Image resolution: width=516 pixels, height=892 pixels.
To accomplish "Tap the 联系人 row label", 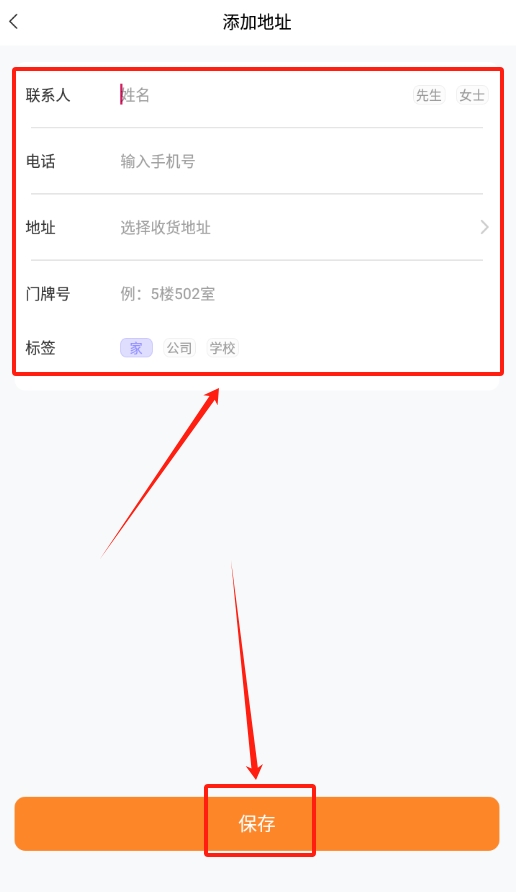I will tap(48, 95).
